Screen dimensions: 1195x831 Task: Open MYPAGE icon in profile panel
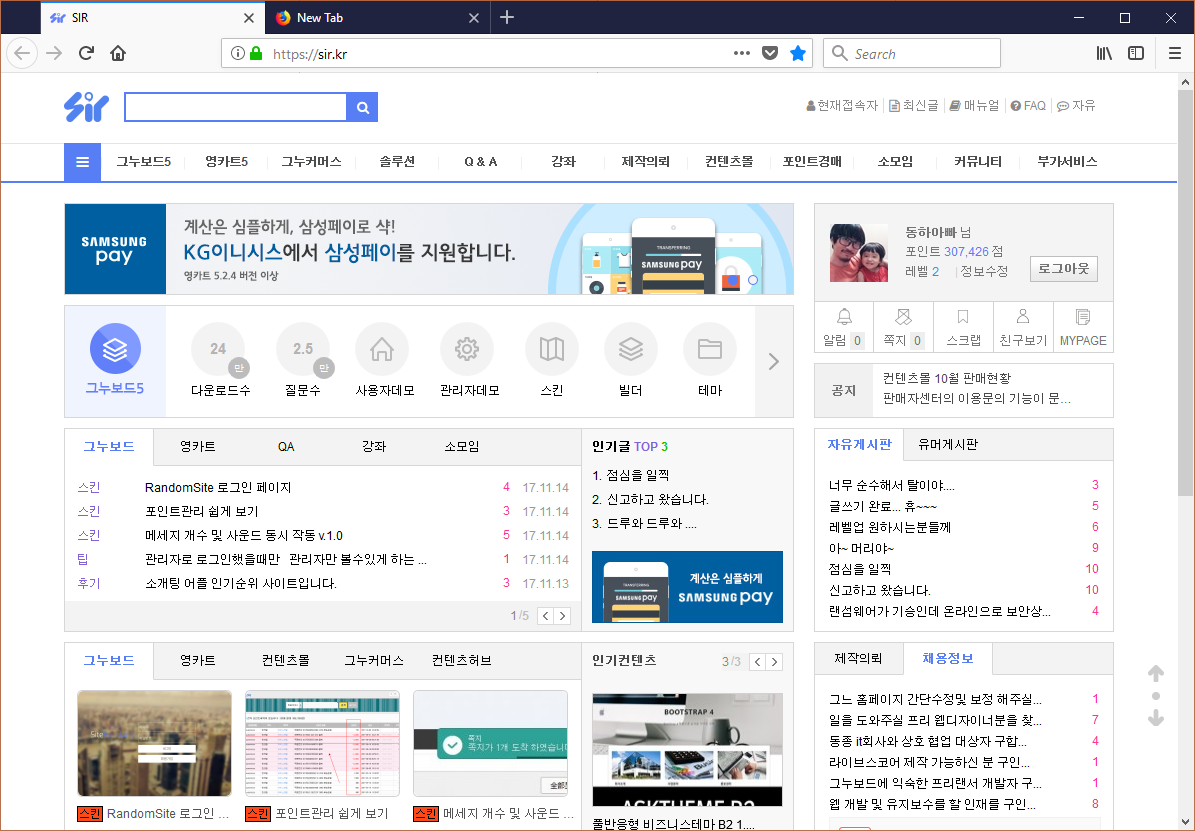point(1083,318)
